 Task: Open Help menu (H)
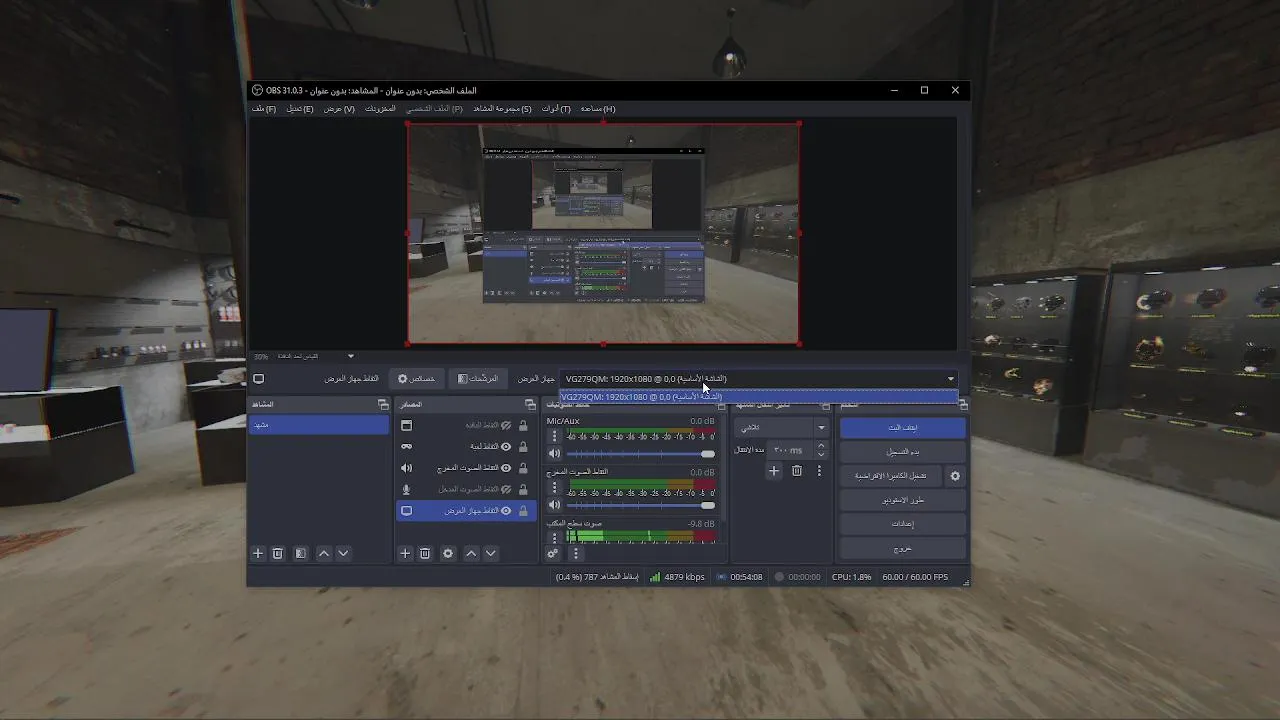598,108
